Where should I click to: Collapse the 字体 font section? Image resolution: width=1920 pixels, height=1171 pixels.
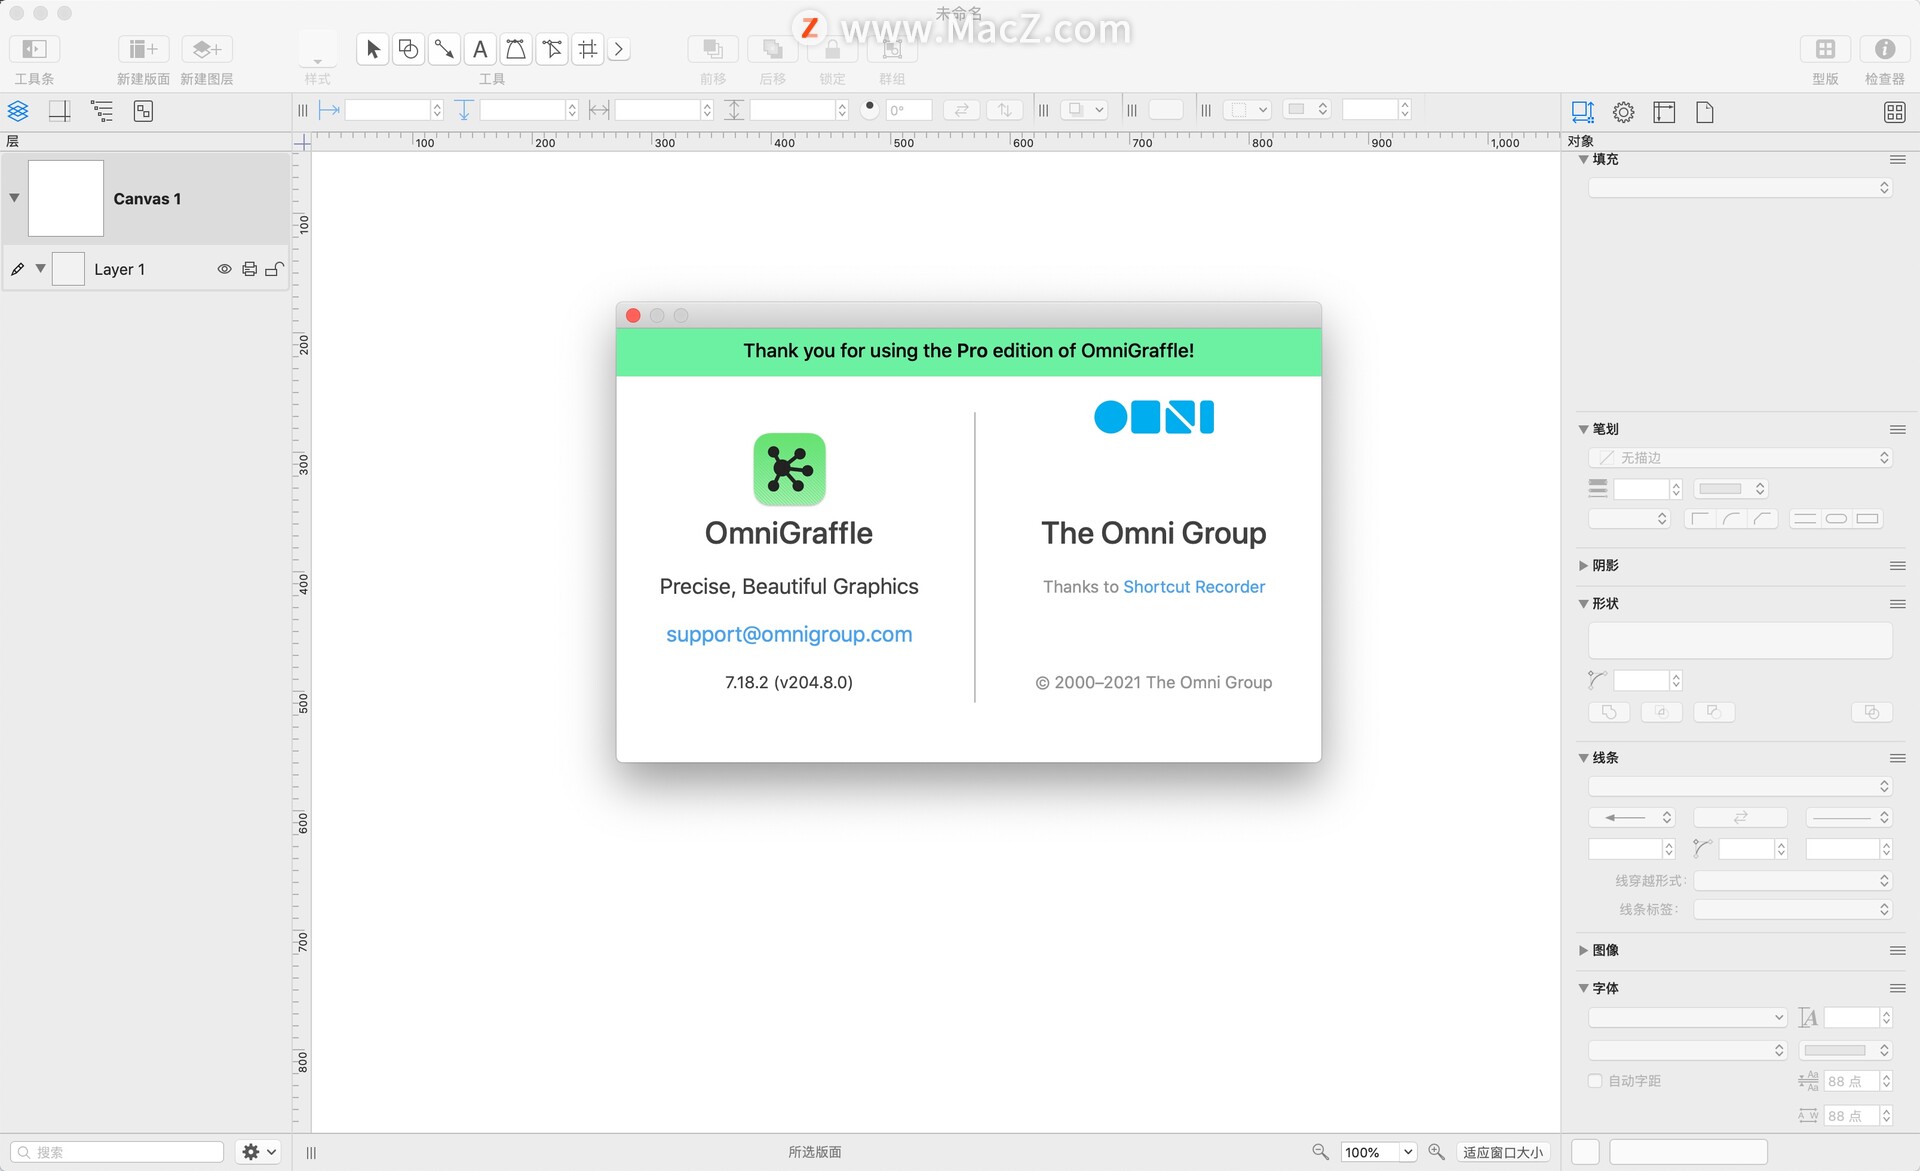1583,988
